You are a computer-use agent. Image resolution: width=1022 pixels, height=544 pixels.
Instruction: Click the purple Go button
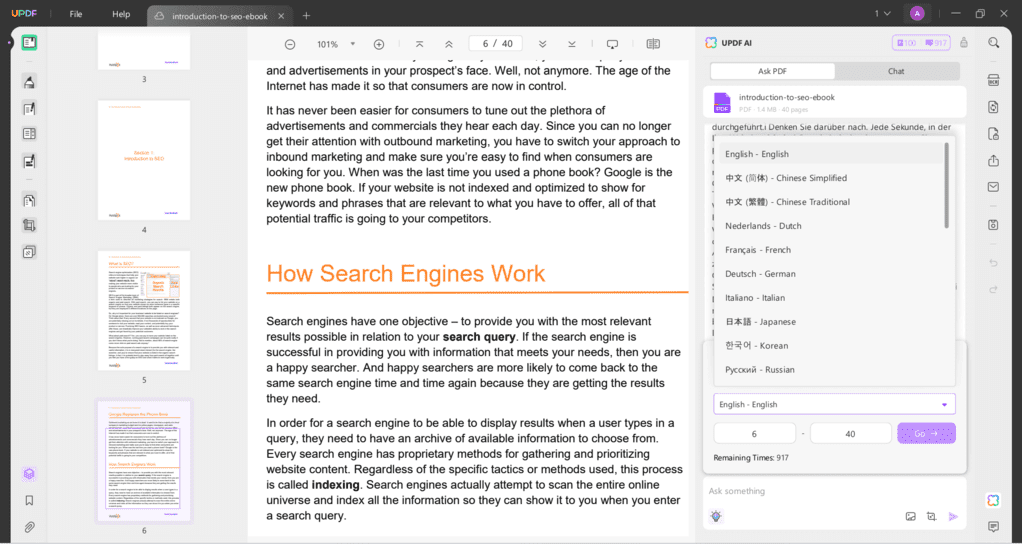(x=926, y=433)
